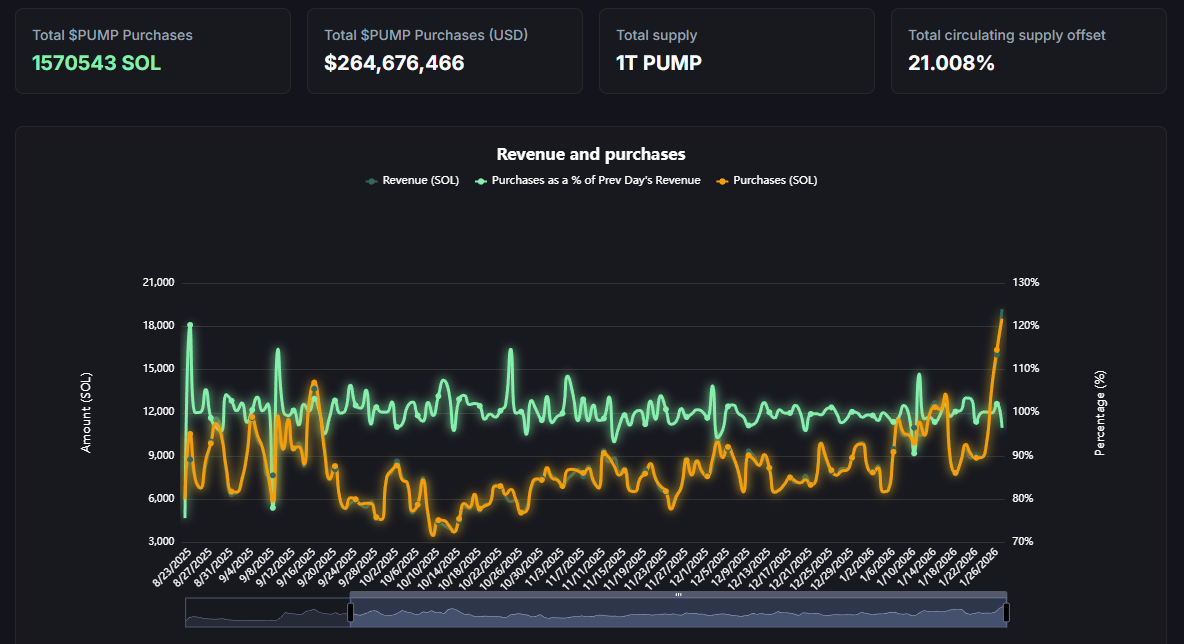Click the grip dots on the chart range selector bar

(x=679, y=594)
